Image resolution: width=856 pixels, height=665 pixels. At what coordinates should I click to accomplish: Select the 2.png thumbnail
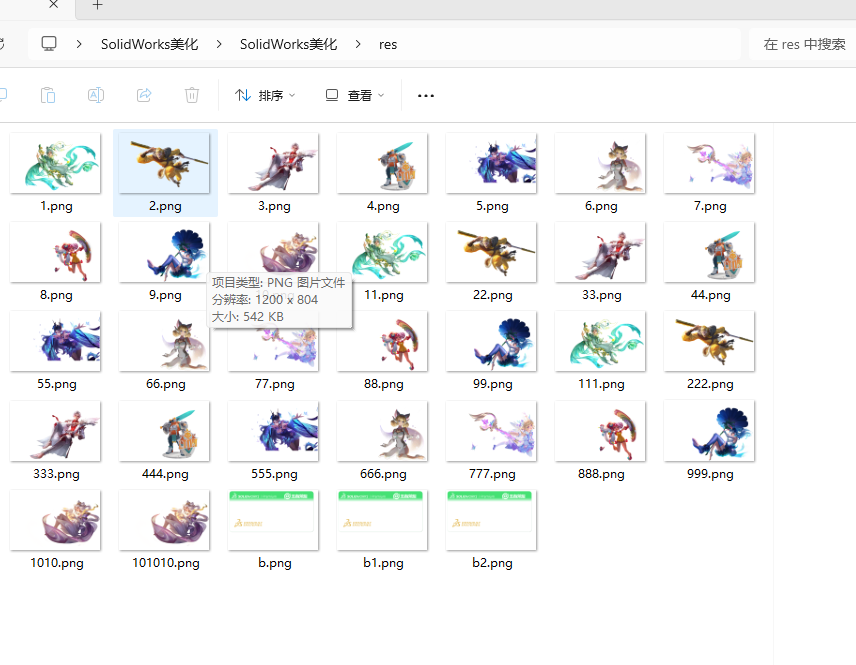pos(164,163)
